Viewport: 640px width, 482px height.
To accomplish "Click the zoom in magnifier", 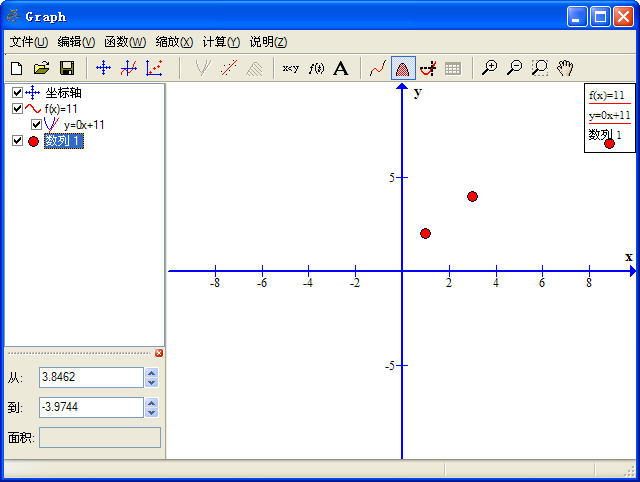I will coord(489,68).
